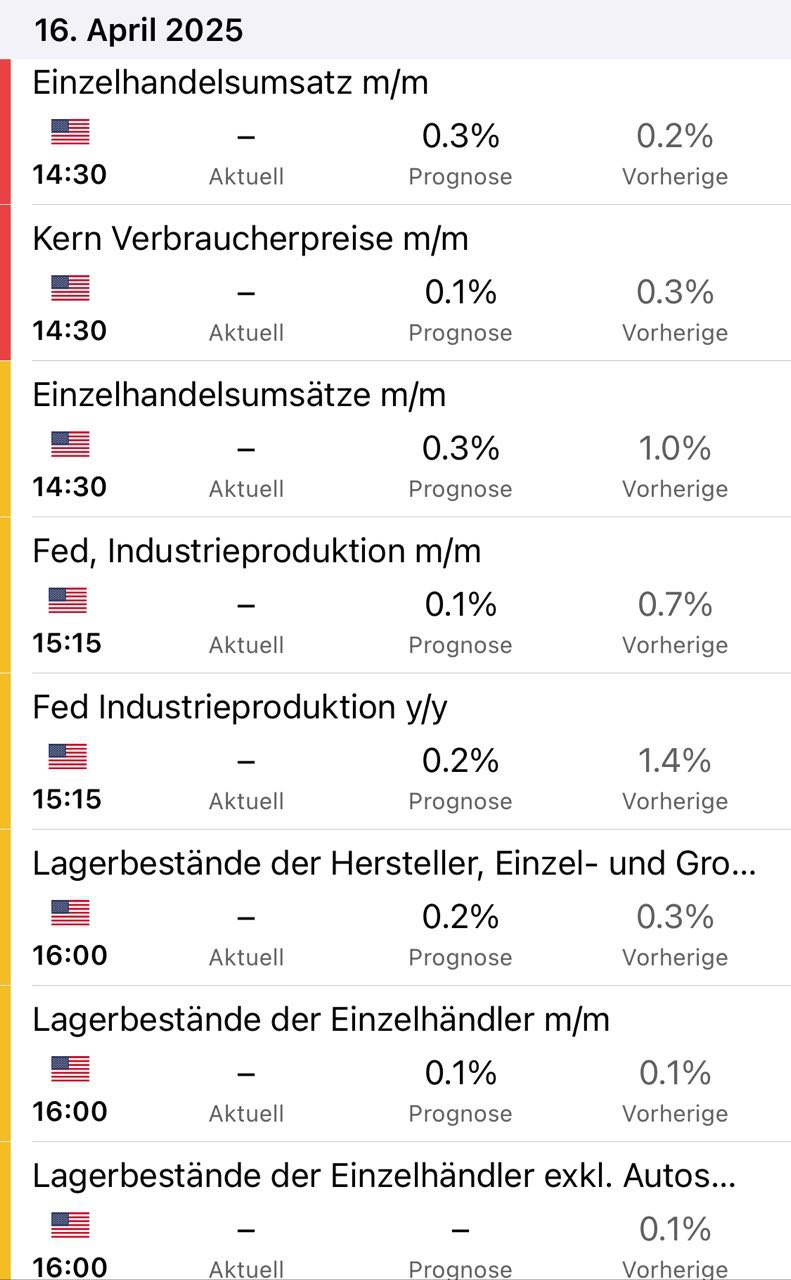Expand the truncated Lagerbestände der Hersteller title

(394, 863)
